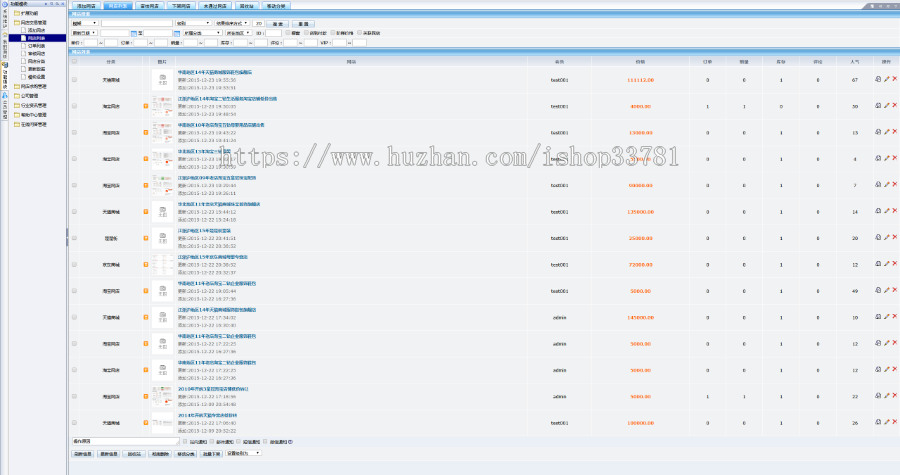Open the keyword-field type dropdown in search bar
900x475 pixels.
84,24
